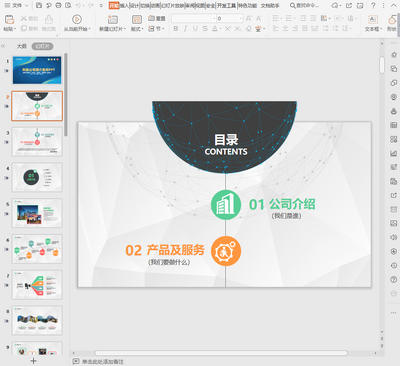Click the Undo arrow icon
This screenshot has width=400, height=366.
click(x=78, y=5)
